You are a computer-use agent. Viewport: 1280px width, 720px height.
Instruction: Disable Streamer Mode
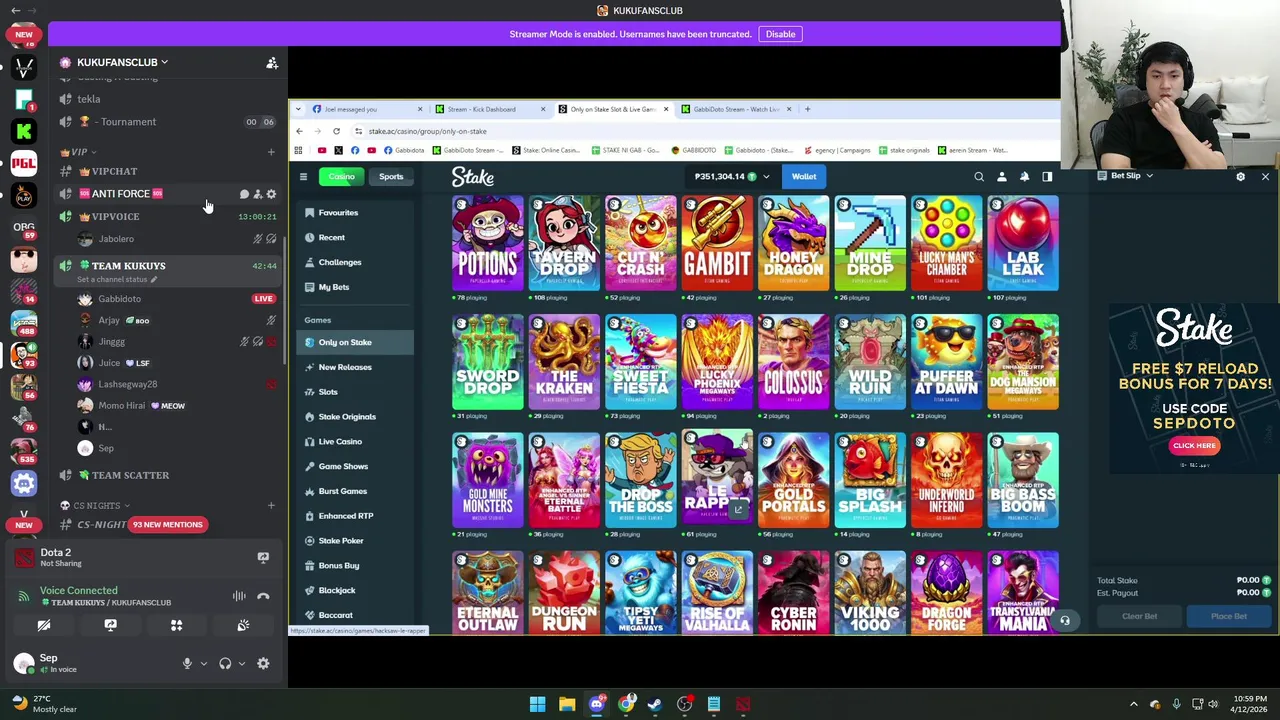click(780, 34)
